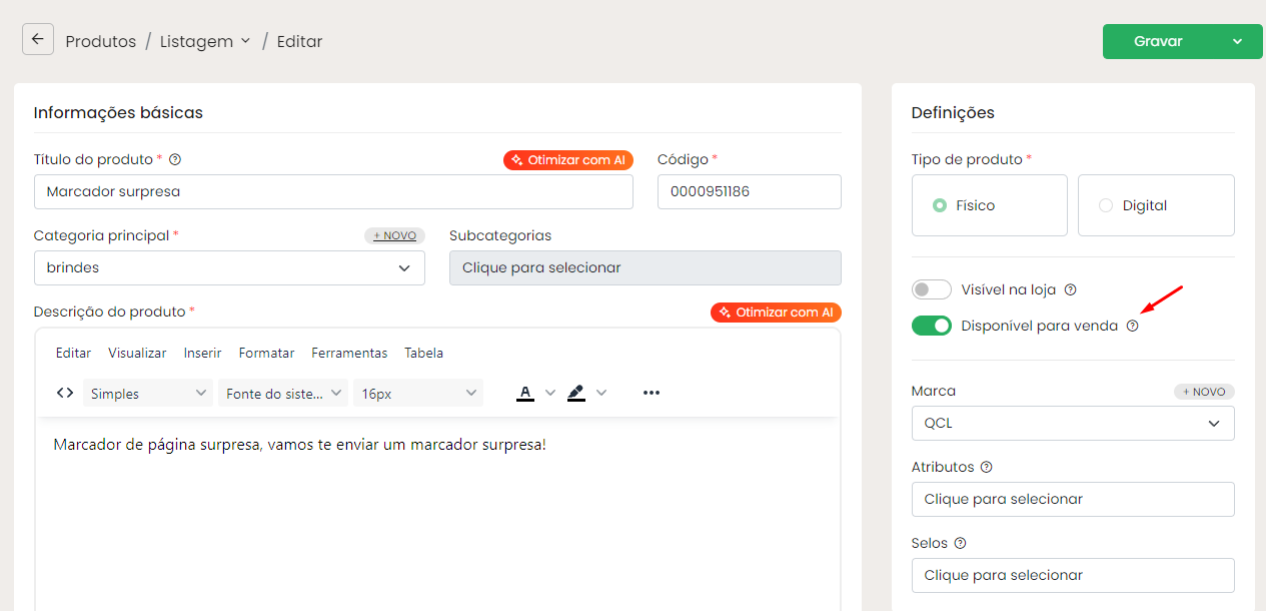The height and width of the screenshot is (611, 1266).
Task: Open the Categoria principal dropdown
Action: pyautogui.click(x=229, y=268)
